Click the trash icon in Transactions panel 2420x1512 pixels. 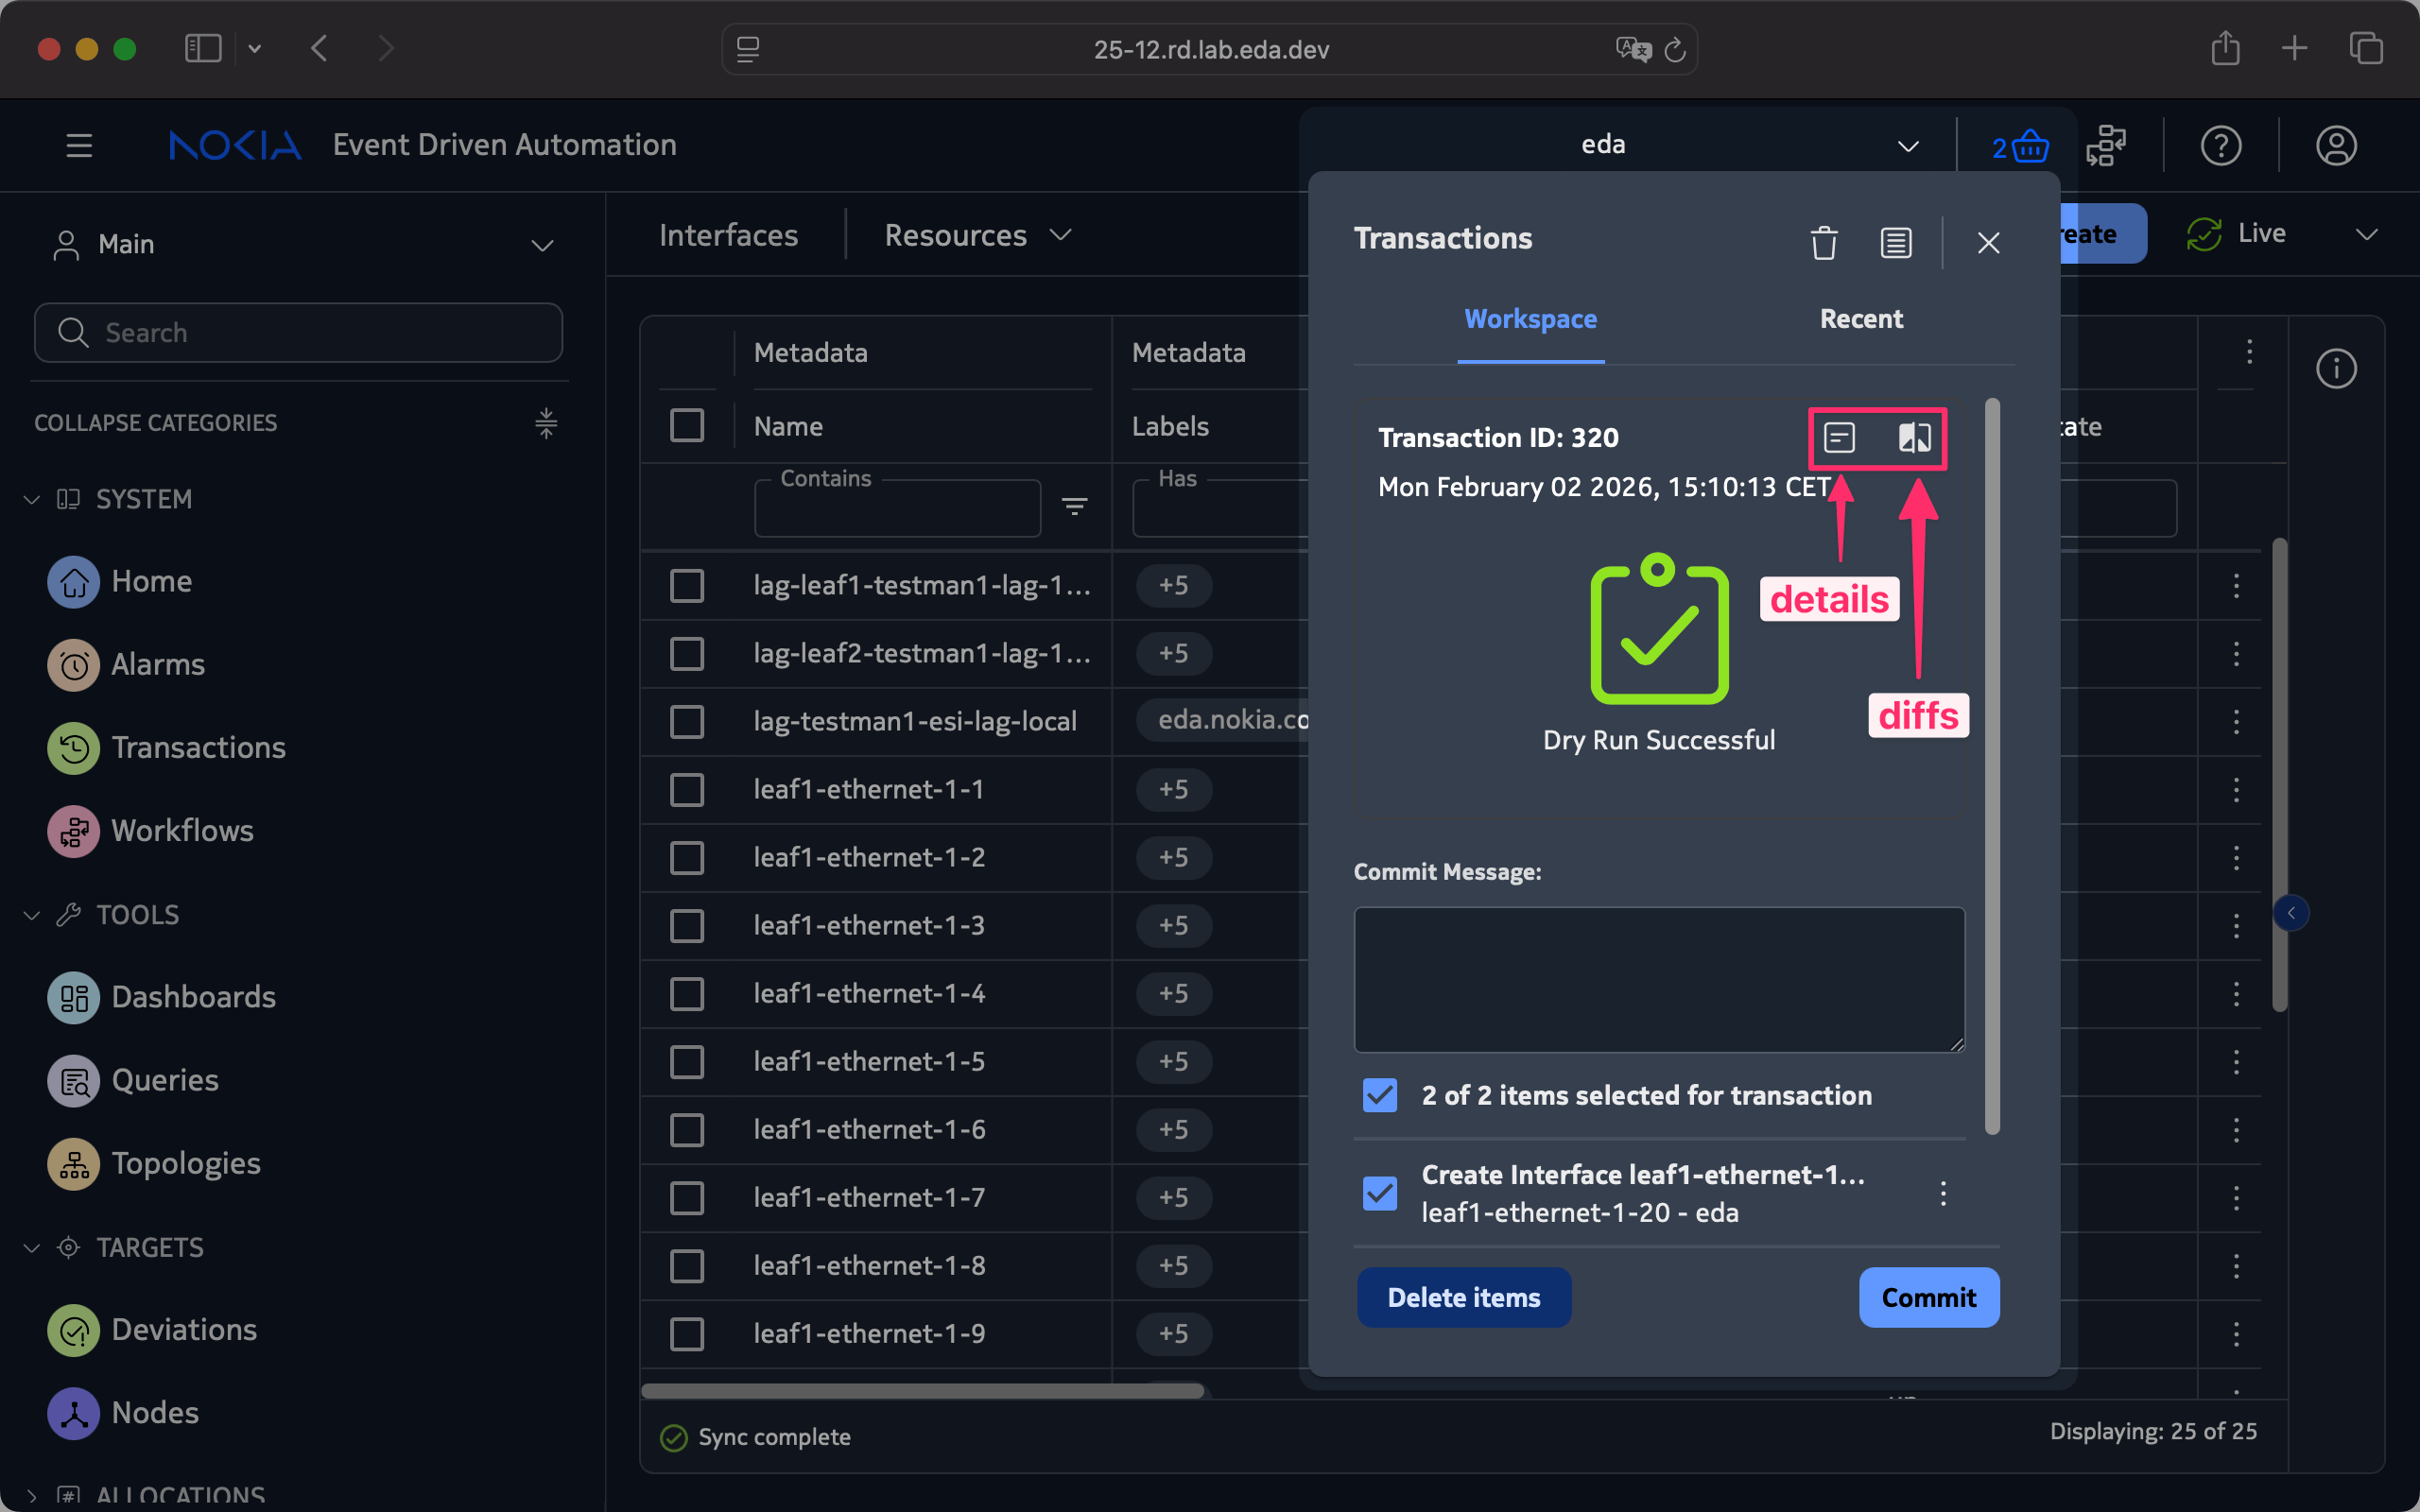pyautogui.click(x=1823, y=243)
